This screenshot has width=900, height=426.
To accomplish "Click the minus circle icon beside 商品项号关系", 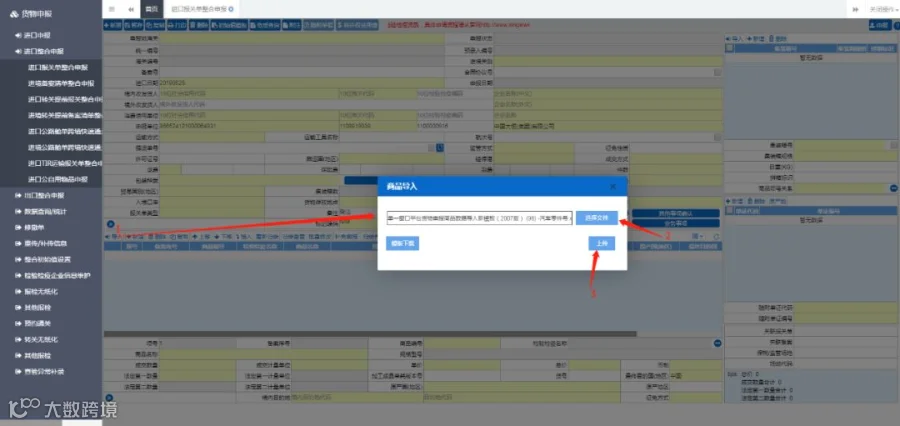I will coord(893,188).
